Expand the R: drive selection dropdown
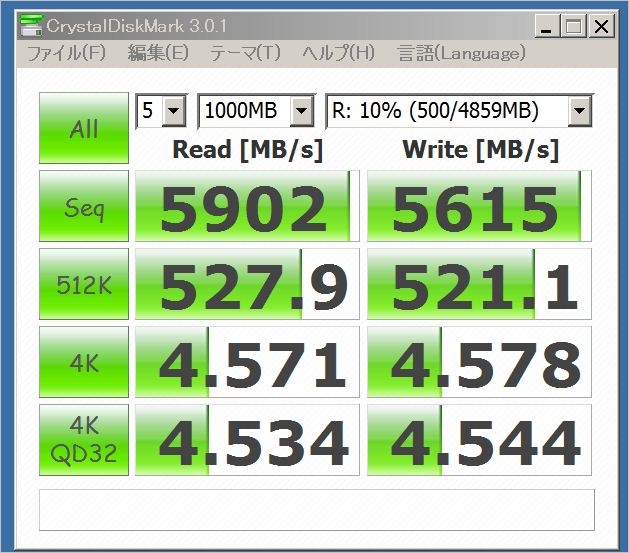The image size is (629, 553). tap(580, 111)
